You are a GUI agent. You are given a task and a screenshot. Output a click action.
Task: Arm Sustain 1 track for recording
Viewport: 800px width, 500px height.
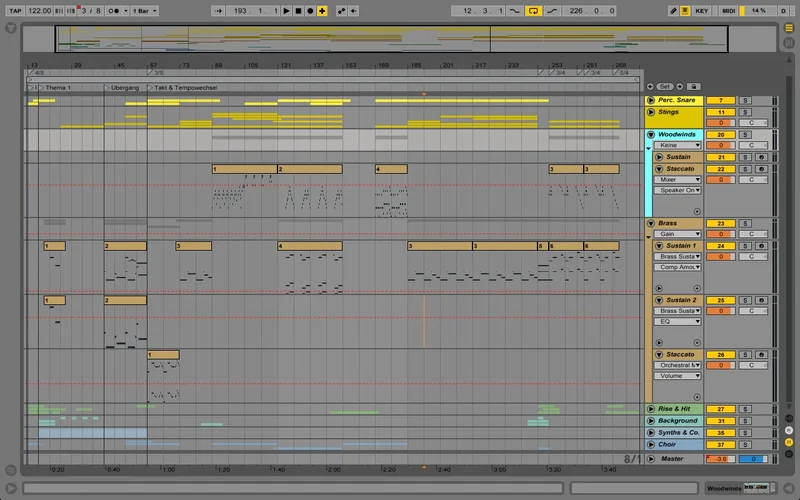point(761,246)
